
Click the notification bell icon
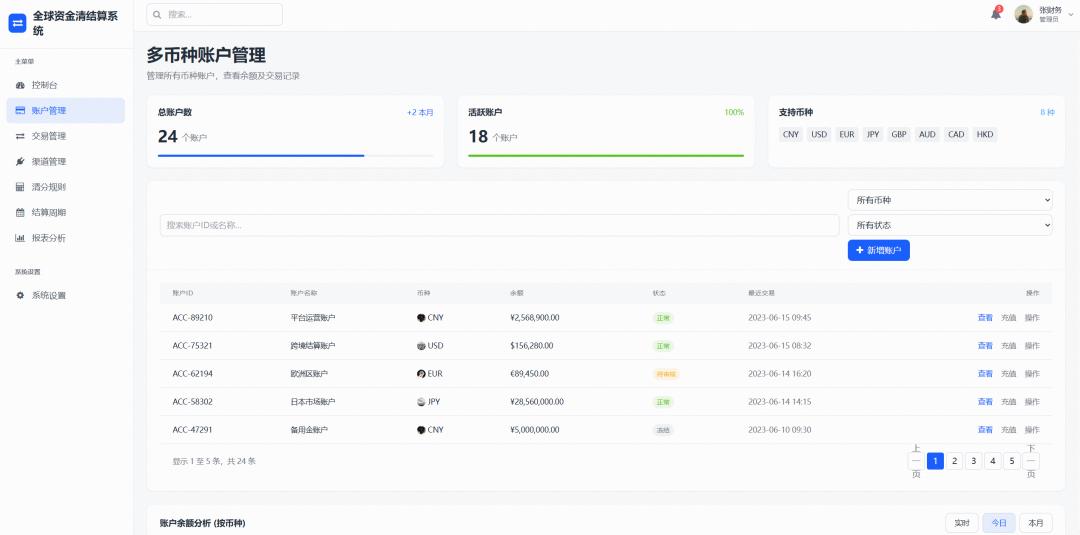pyautogui.click(x=996, y=14)
